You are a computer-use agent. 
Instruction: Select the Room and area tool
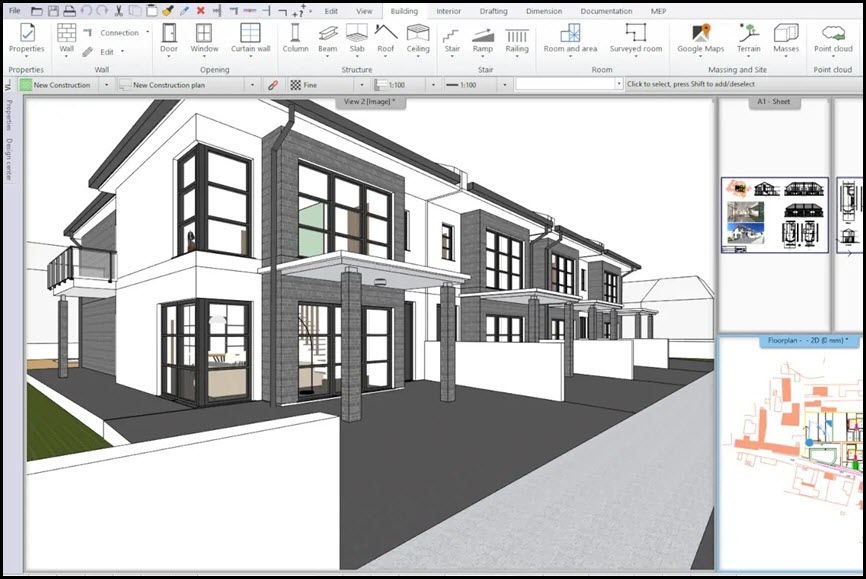(570, 39)
